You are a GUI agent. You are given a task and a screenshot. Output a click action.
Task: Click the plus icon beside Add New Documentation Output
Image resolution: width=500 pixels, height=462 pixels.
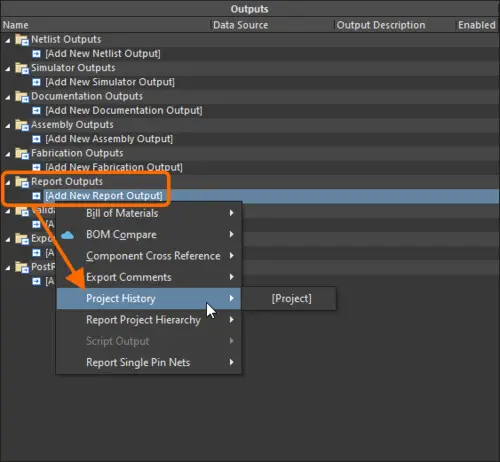36,111
